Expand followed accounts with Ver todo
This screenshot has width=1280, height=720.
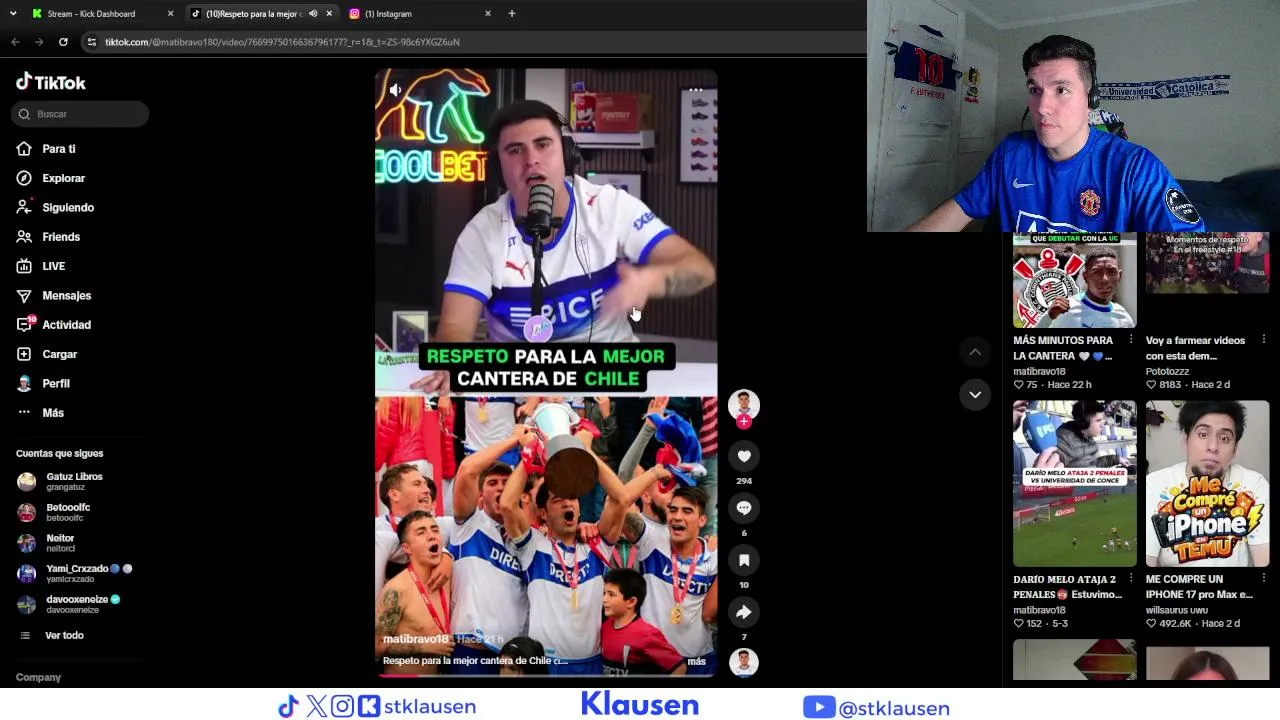point(64,636)
